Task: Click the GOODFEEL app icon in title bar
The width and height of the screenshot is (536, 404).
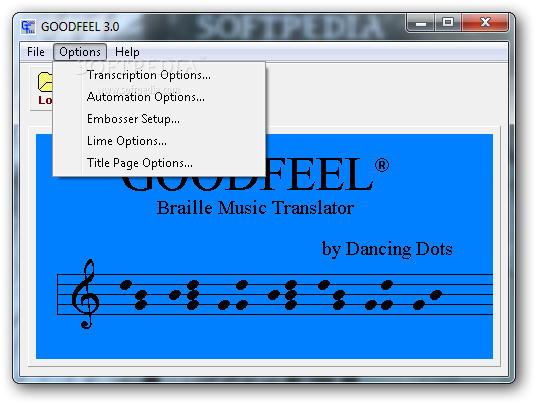Action: tap(28, 27)
